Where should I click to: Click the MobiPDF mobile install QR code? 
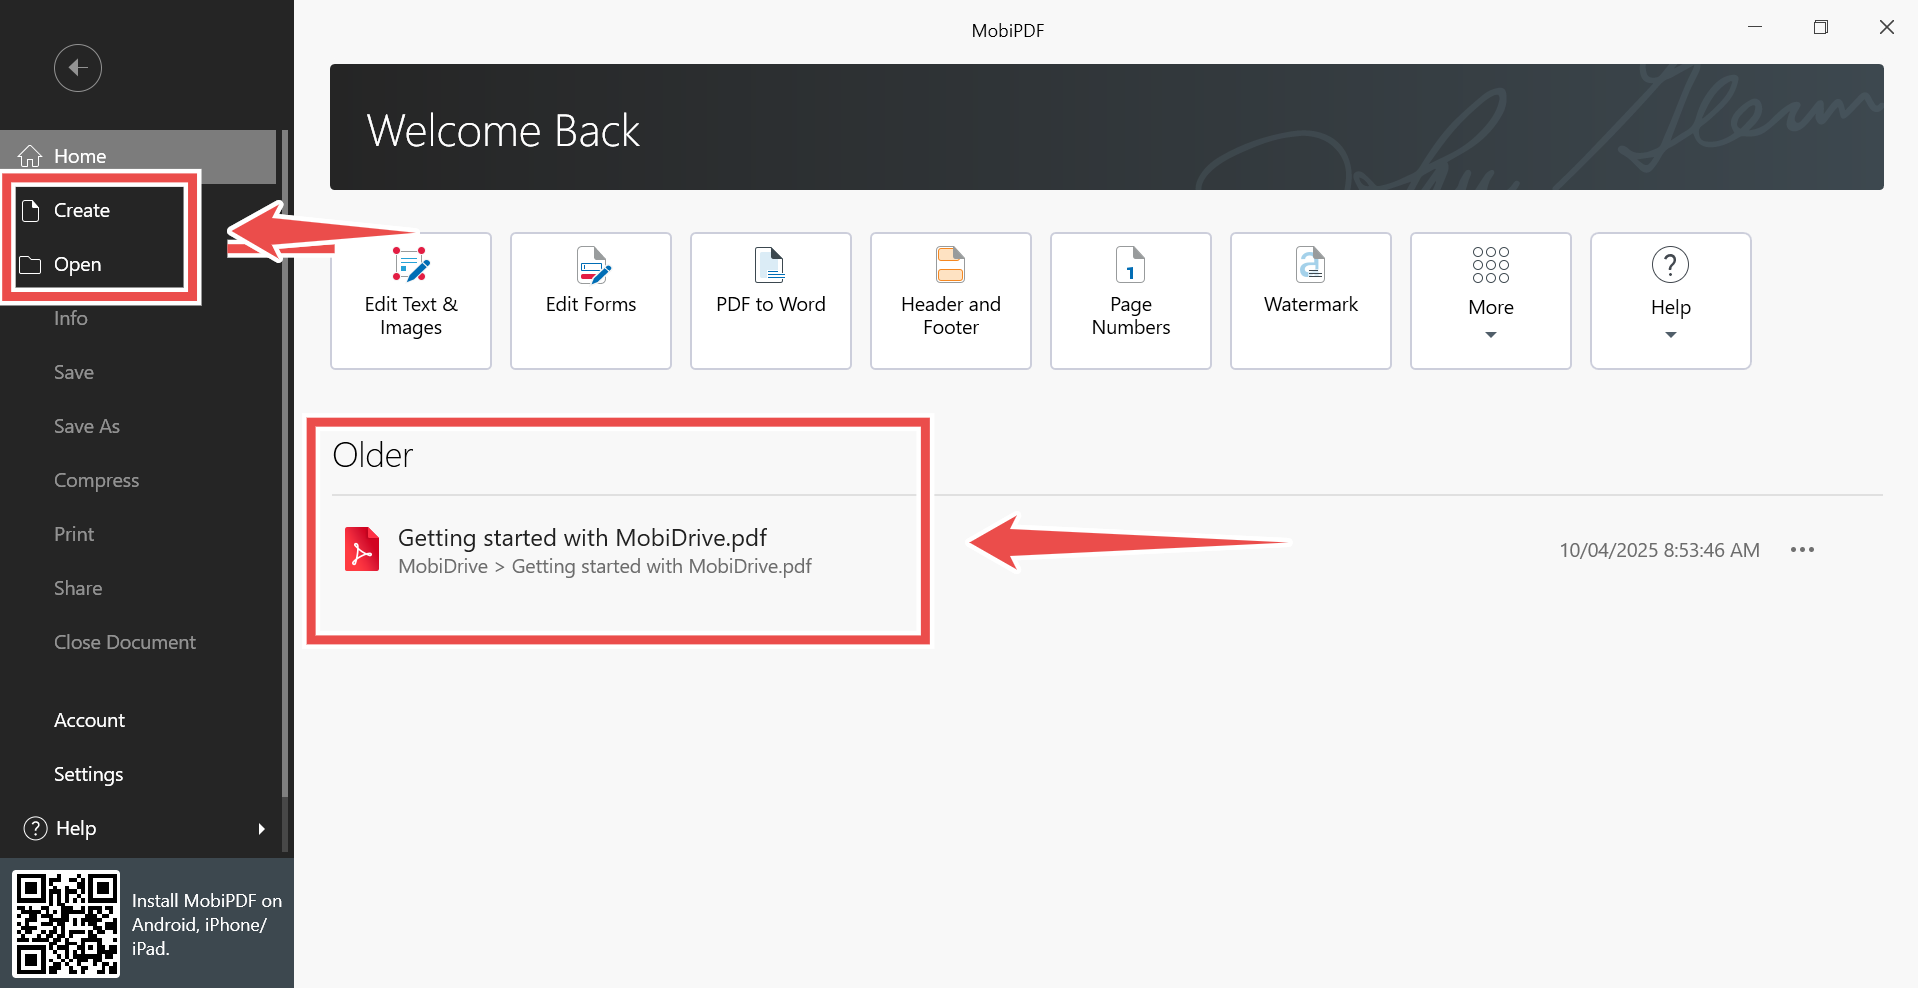[x=66, y=923]
